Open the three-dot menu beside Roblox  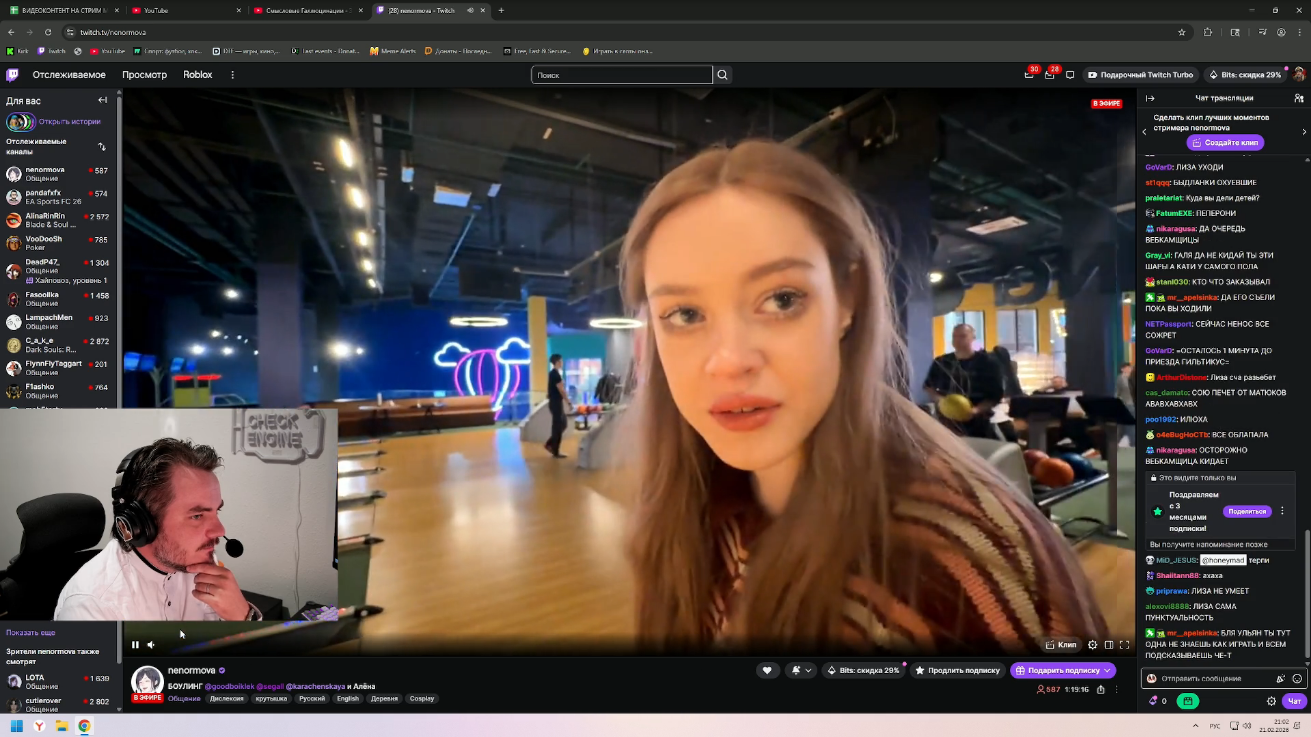(x=233, y=75)
